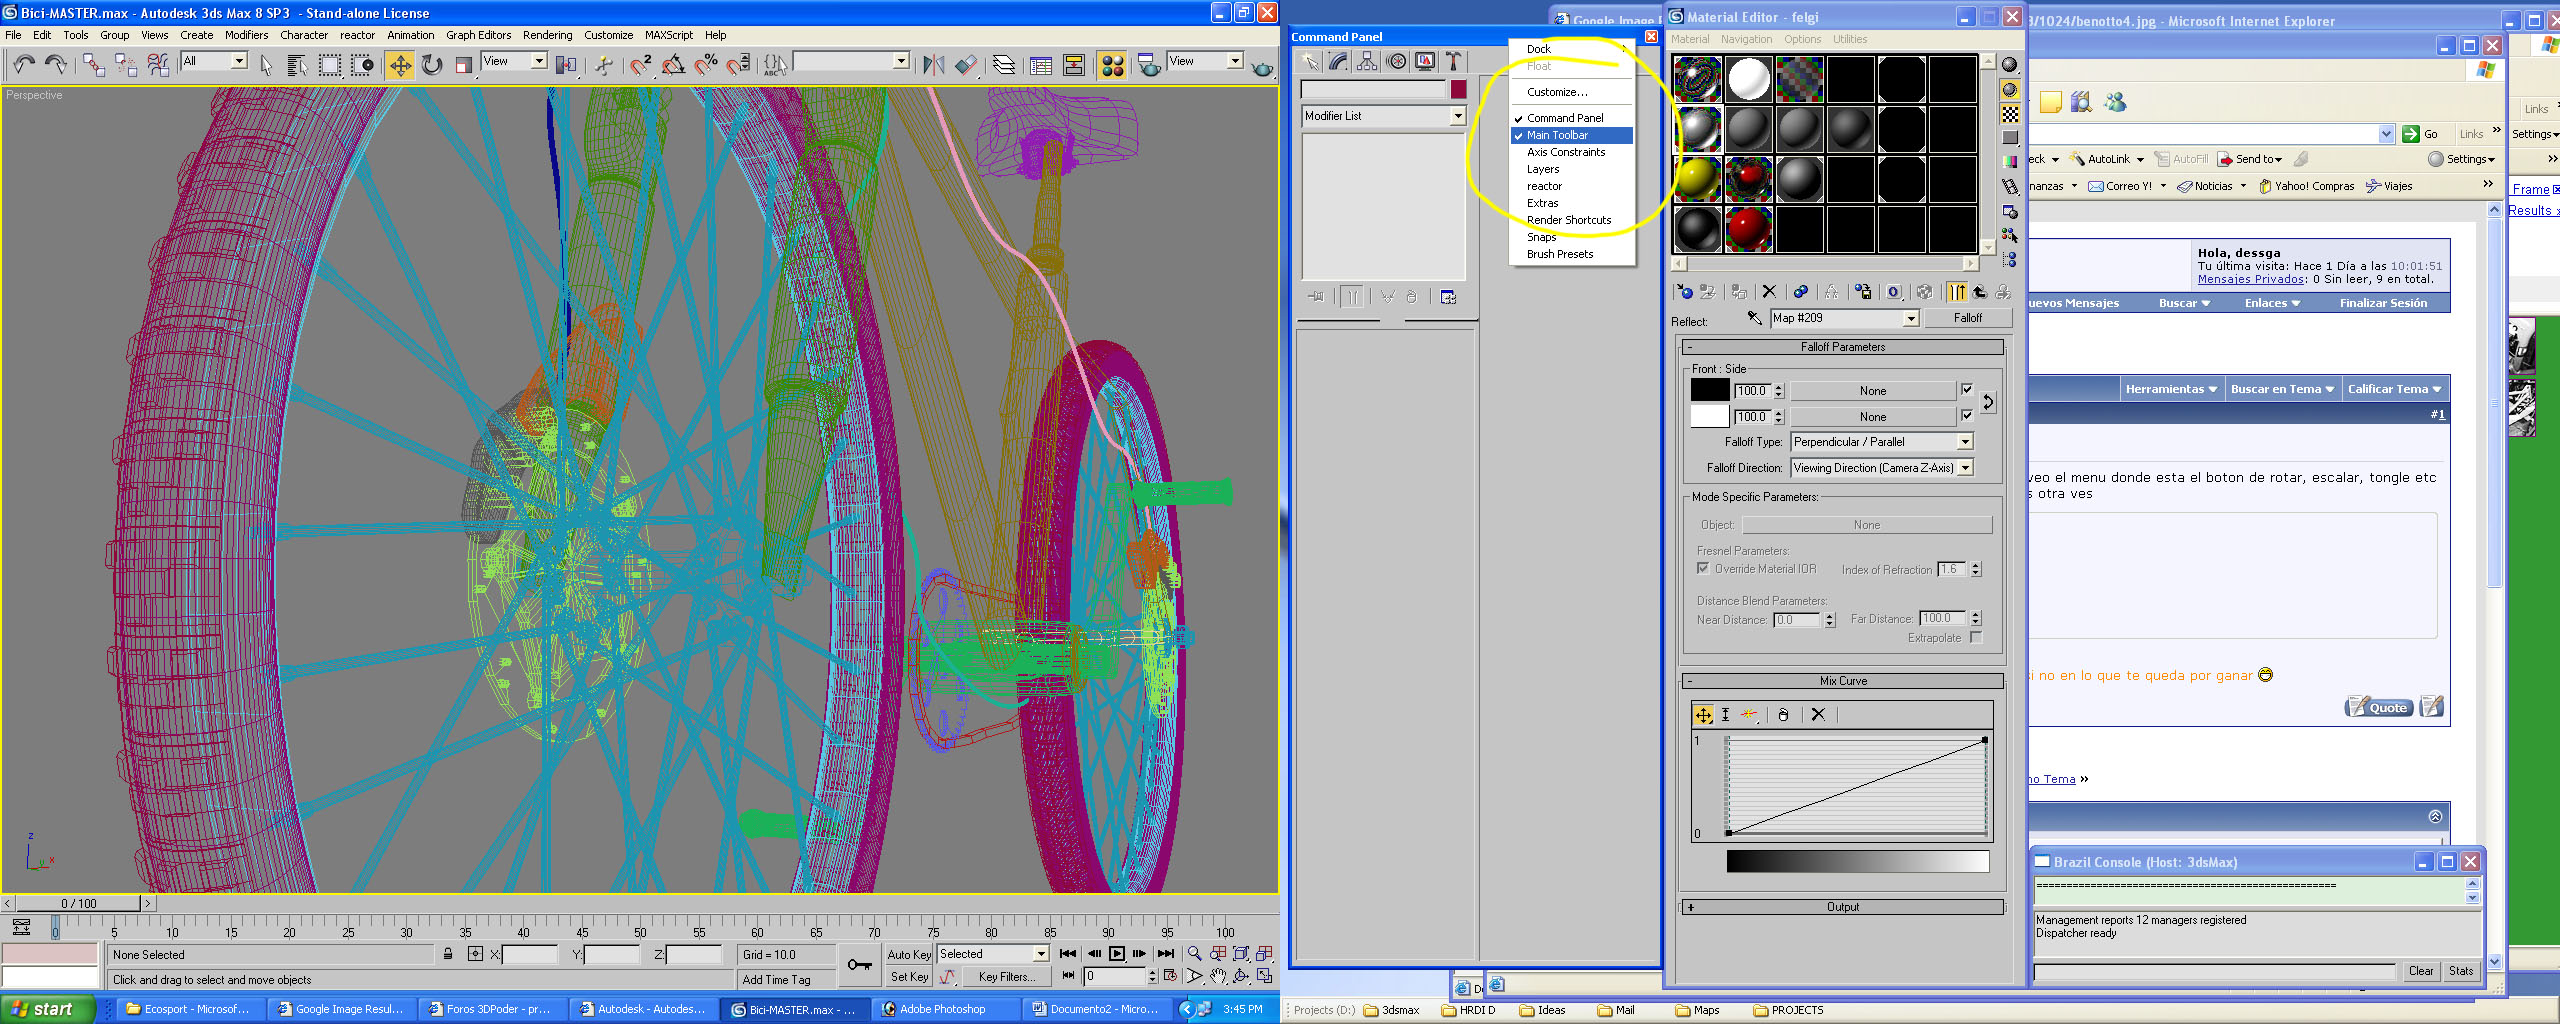This screenshot has width=2560, height=1024.
Task: Activate the Select and Uniform Scale tool
Action: pos(463,65)
